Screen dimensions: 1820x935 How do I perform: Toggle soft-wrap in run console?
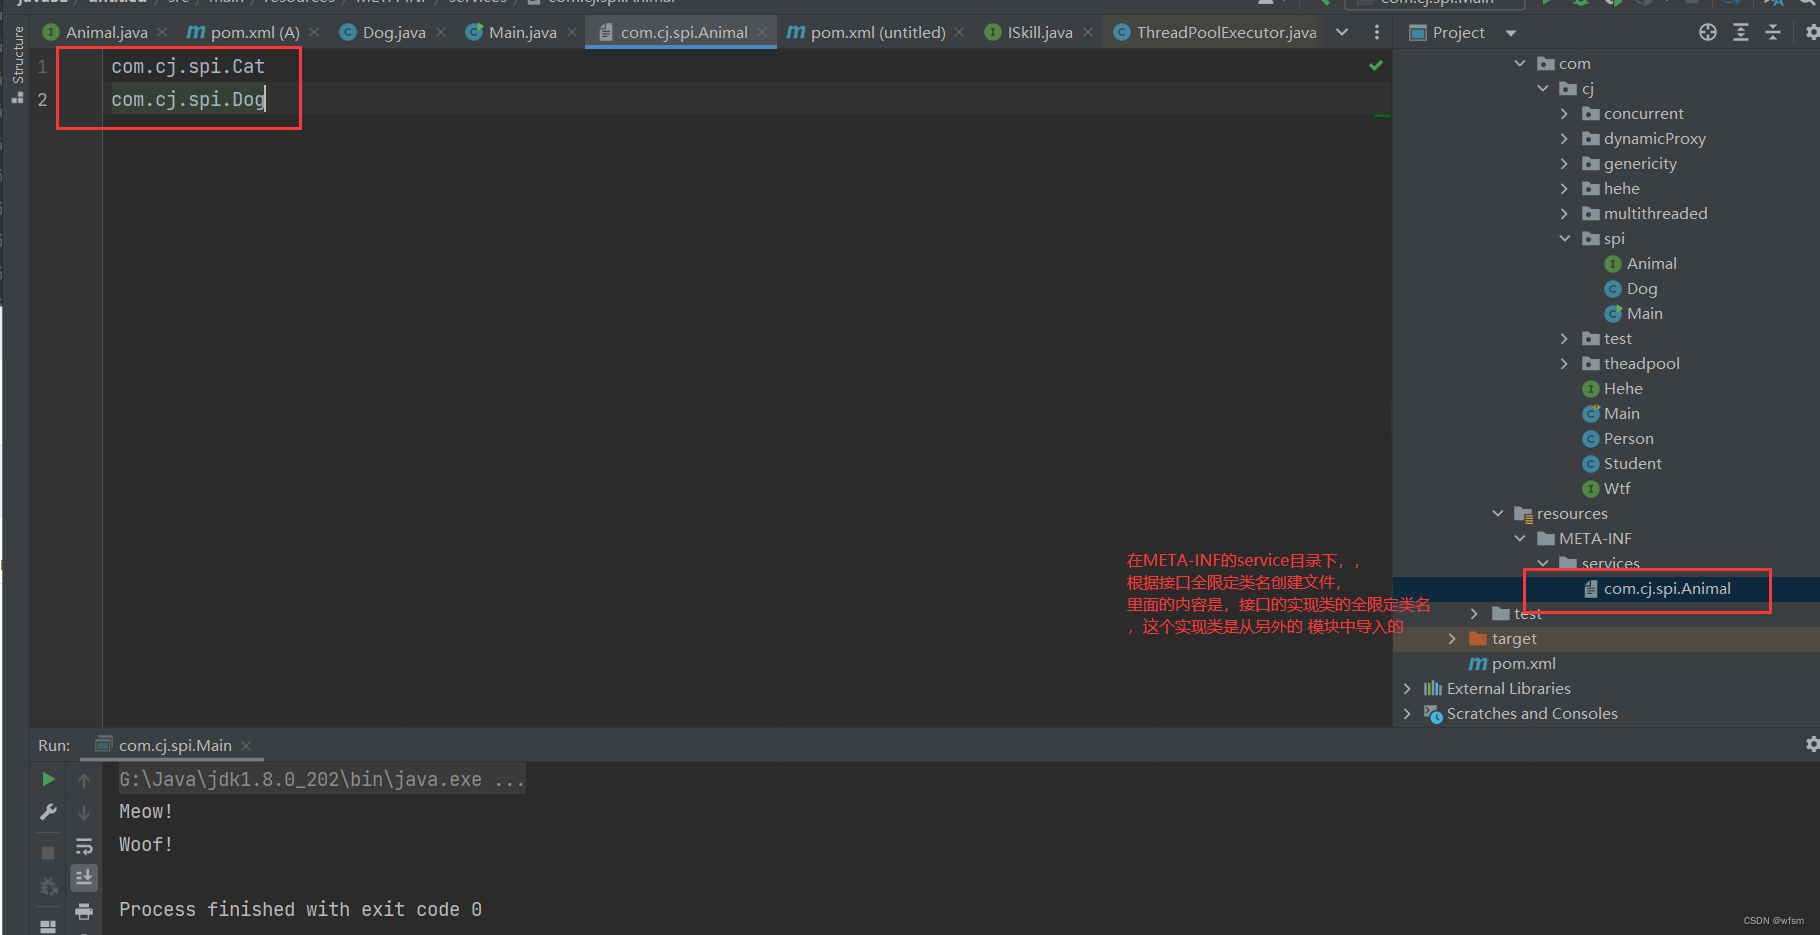pos(84,846)
